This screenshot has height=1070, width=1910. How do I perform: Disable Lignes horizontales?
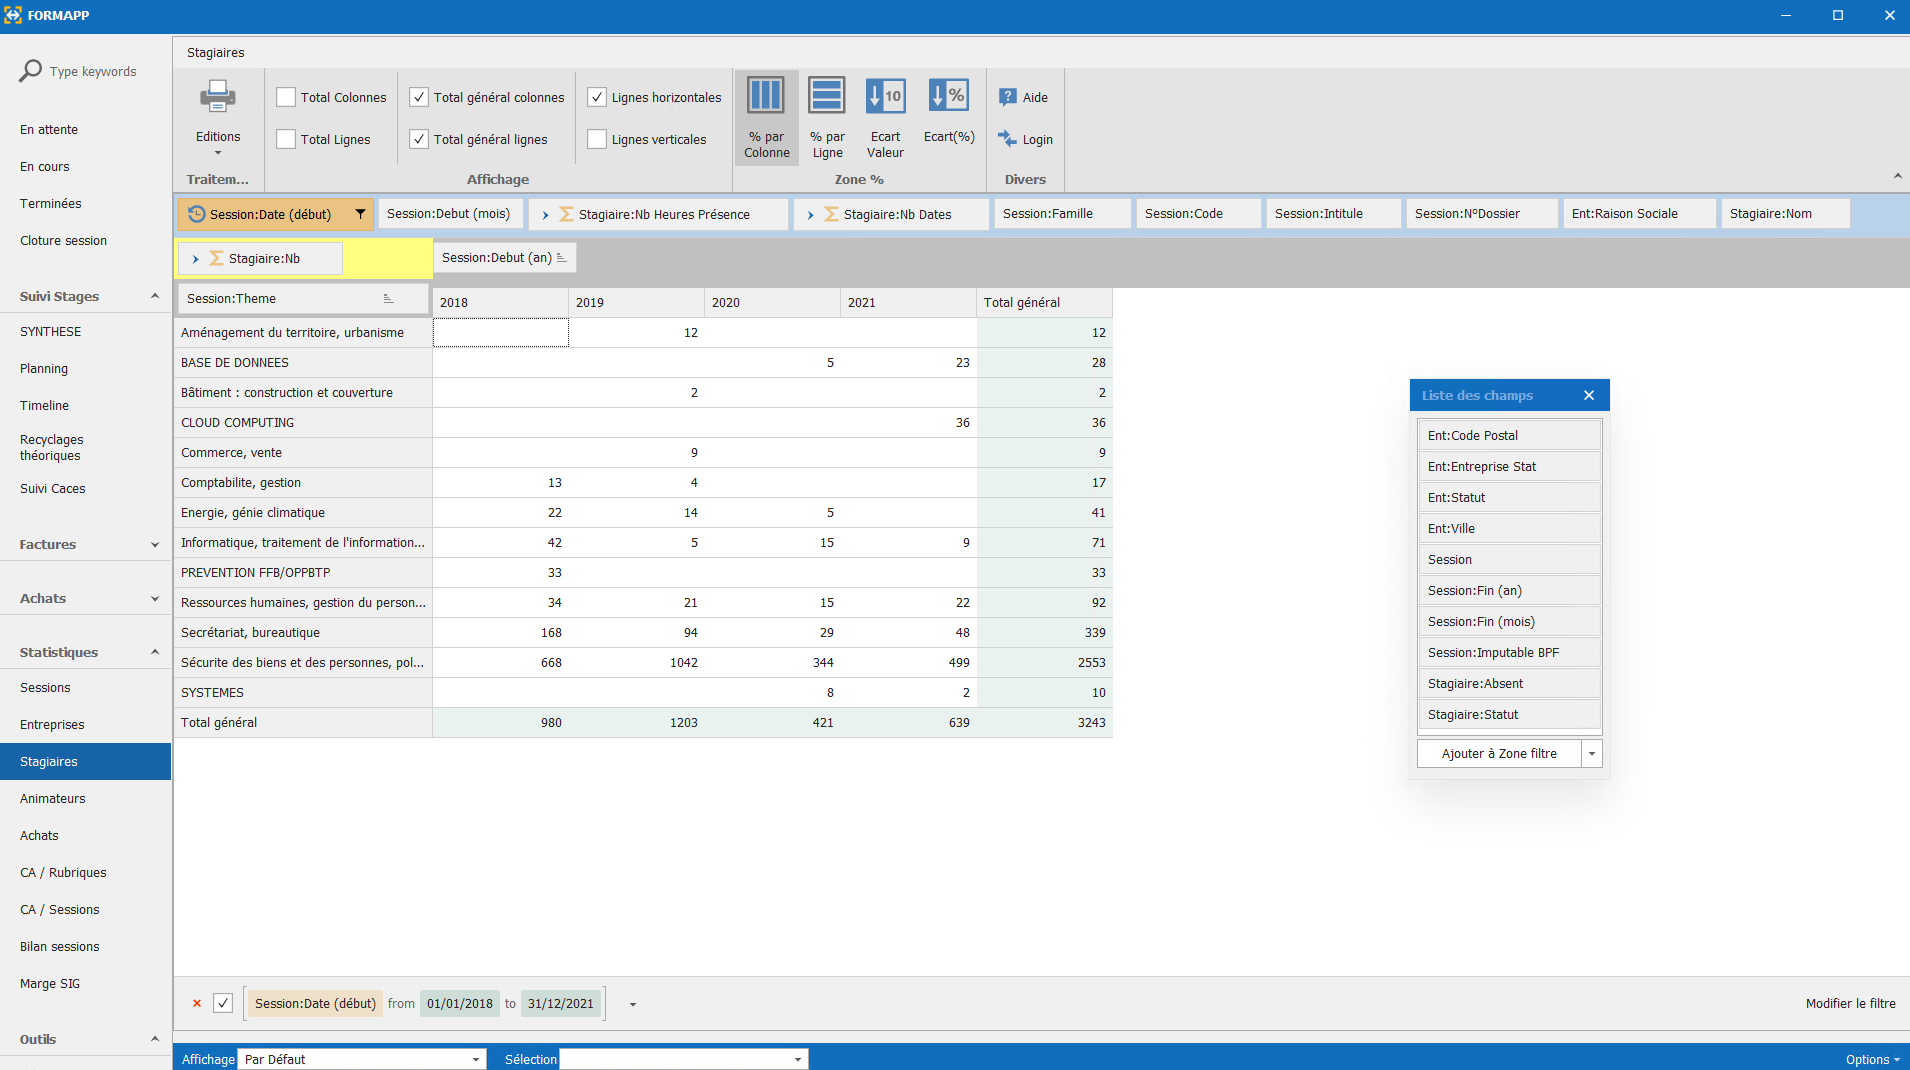[x=597, y=97]
